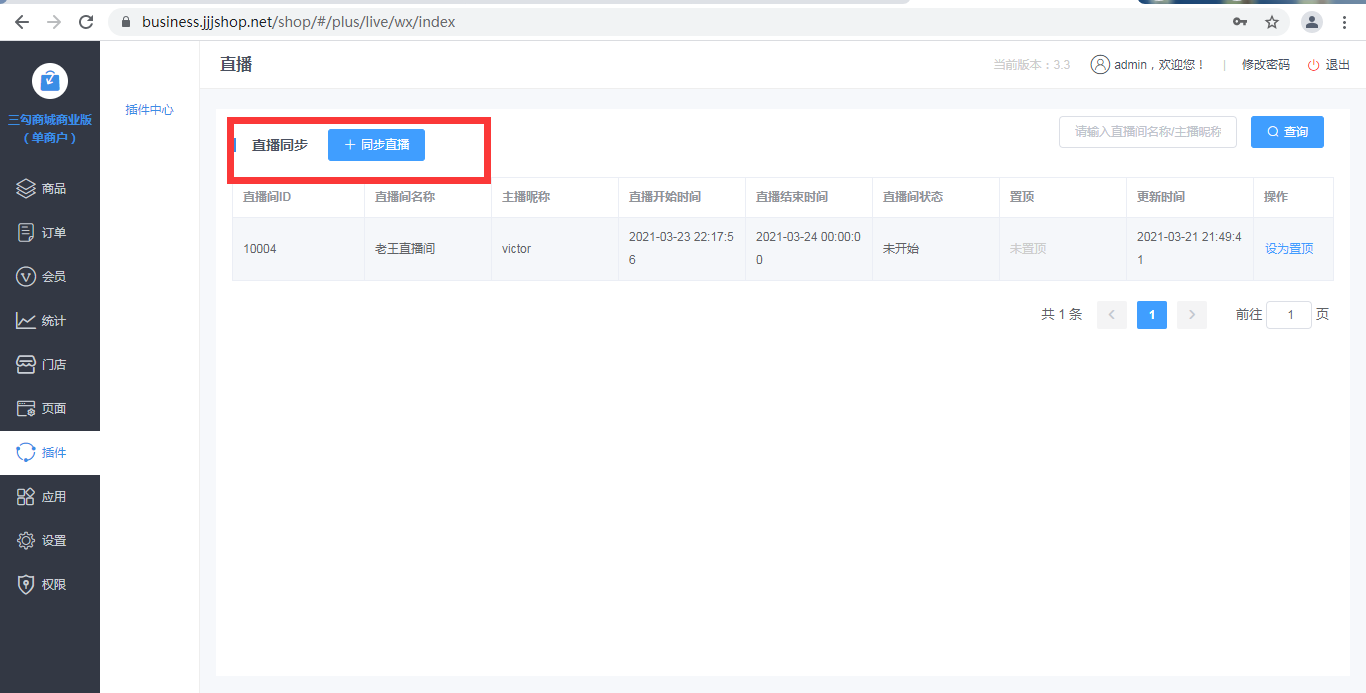Go to 插件中心 submenu
The height and width of the screenshot is (693, 1366).
[149, 110]
